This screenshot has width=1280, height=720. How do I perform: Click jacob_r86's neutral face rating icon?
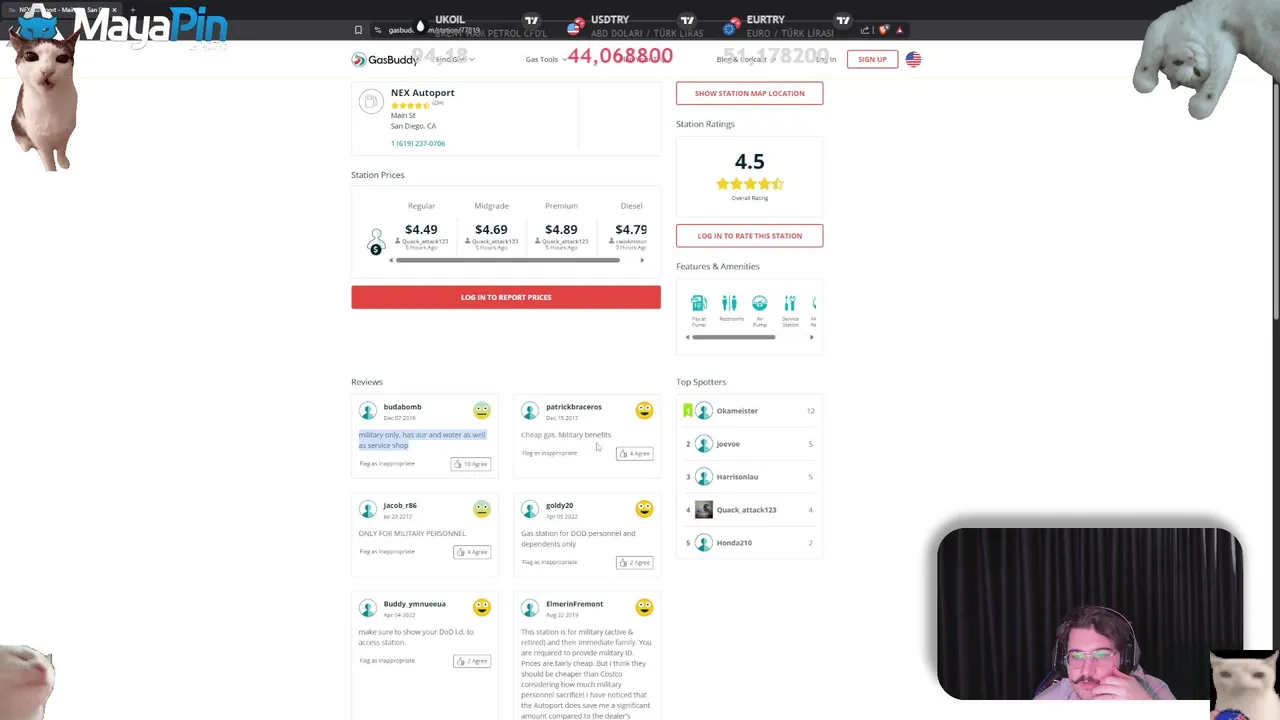482,509
